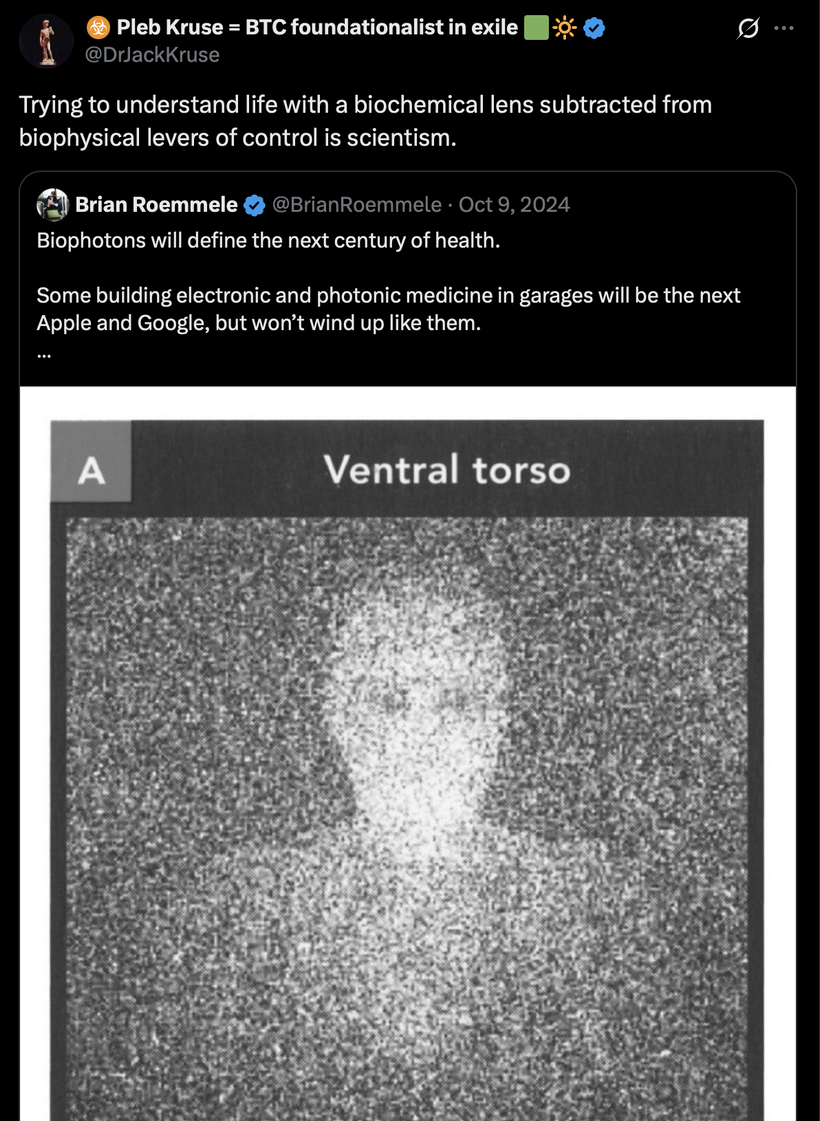
Task: Click the blue verified badge beside Pleb Kruse
Action: tap(594, 28)
